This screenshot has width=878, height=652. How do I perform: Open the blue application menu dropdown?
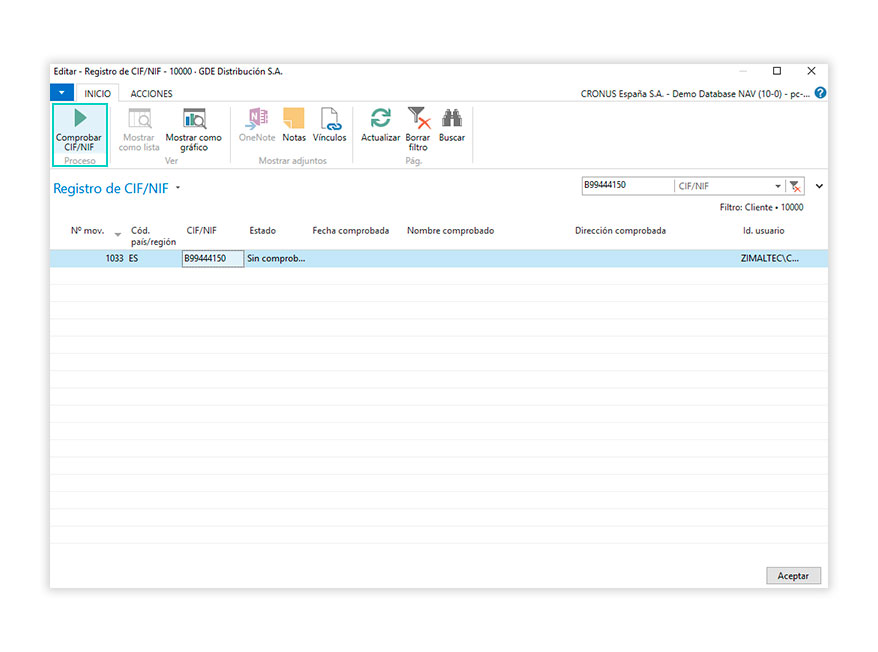[x=62, y=93]
